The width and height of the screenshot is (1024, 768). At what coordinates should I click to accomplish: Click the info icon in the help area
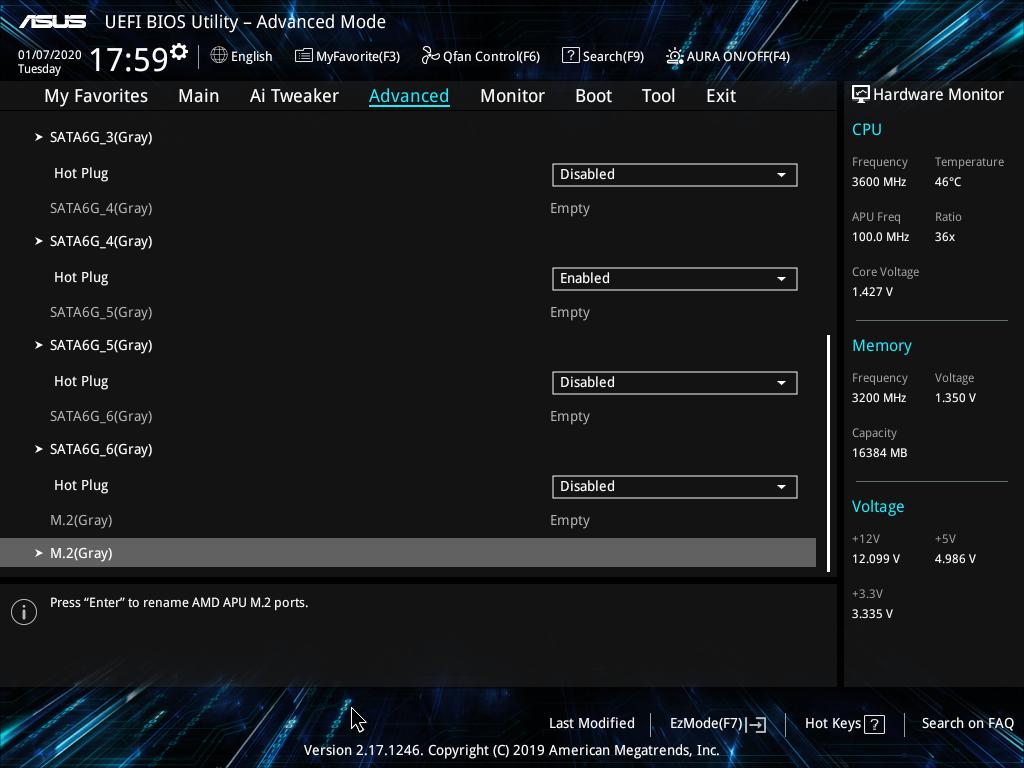pyautogui.click(x=24, y=611)
